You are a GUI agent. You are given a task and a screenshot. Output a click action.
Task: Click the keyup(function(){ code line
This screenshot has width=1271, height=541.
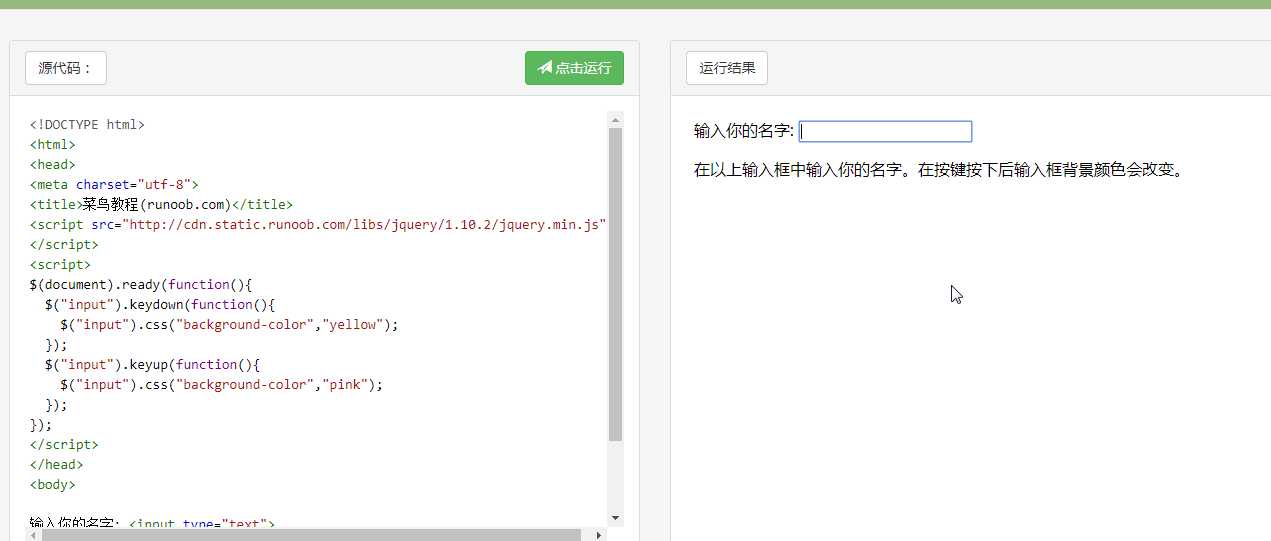[152, 365]
